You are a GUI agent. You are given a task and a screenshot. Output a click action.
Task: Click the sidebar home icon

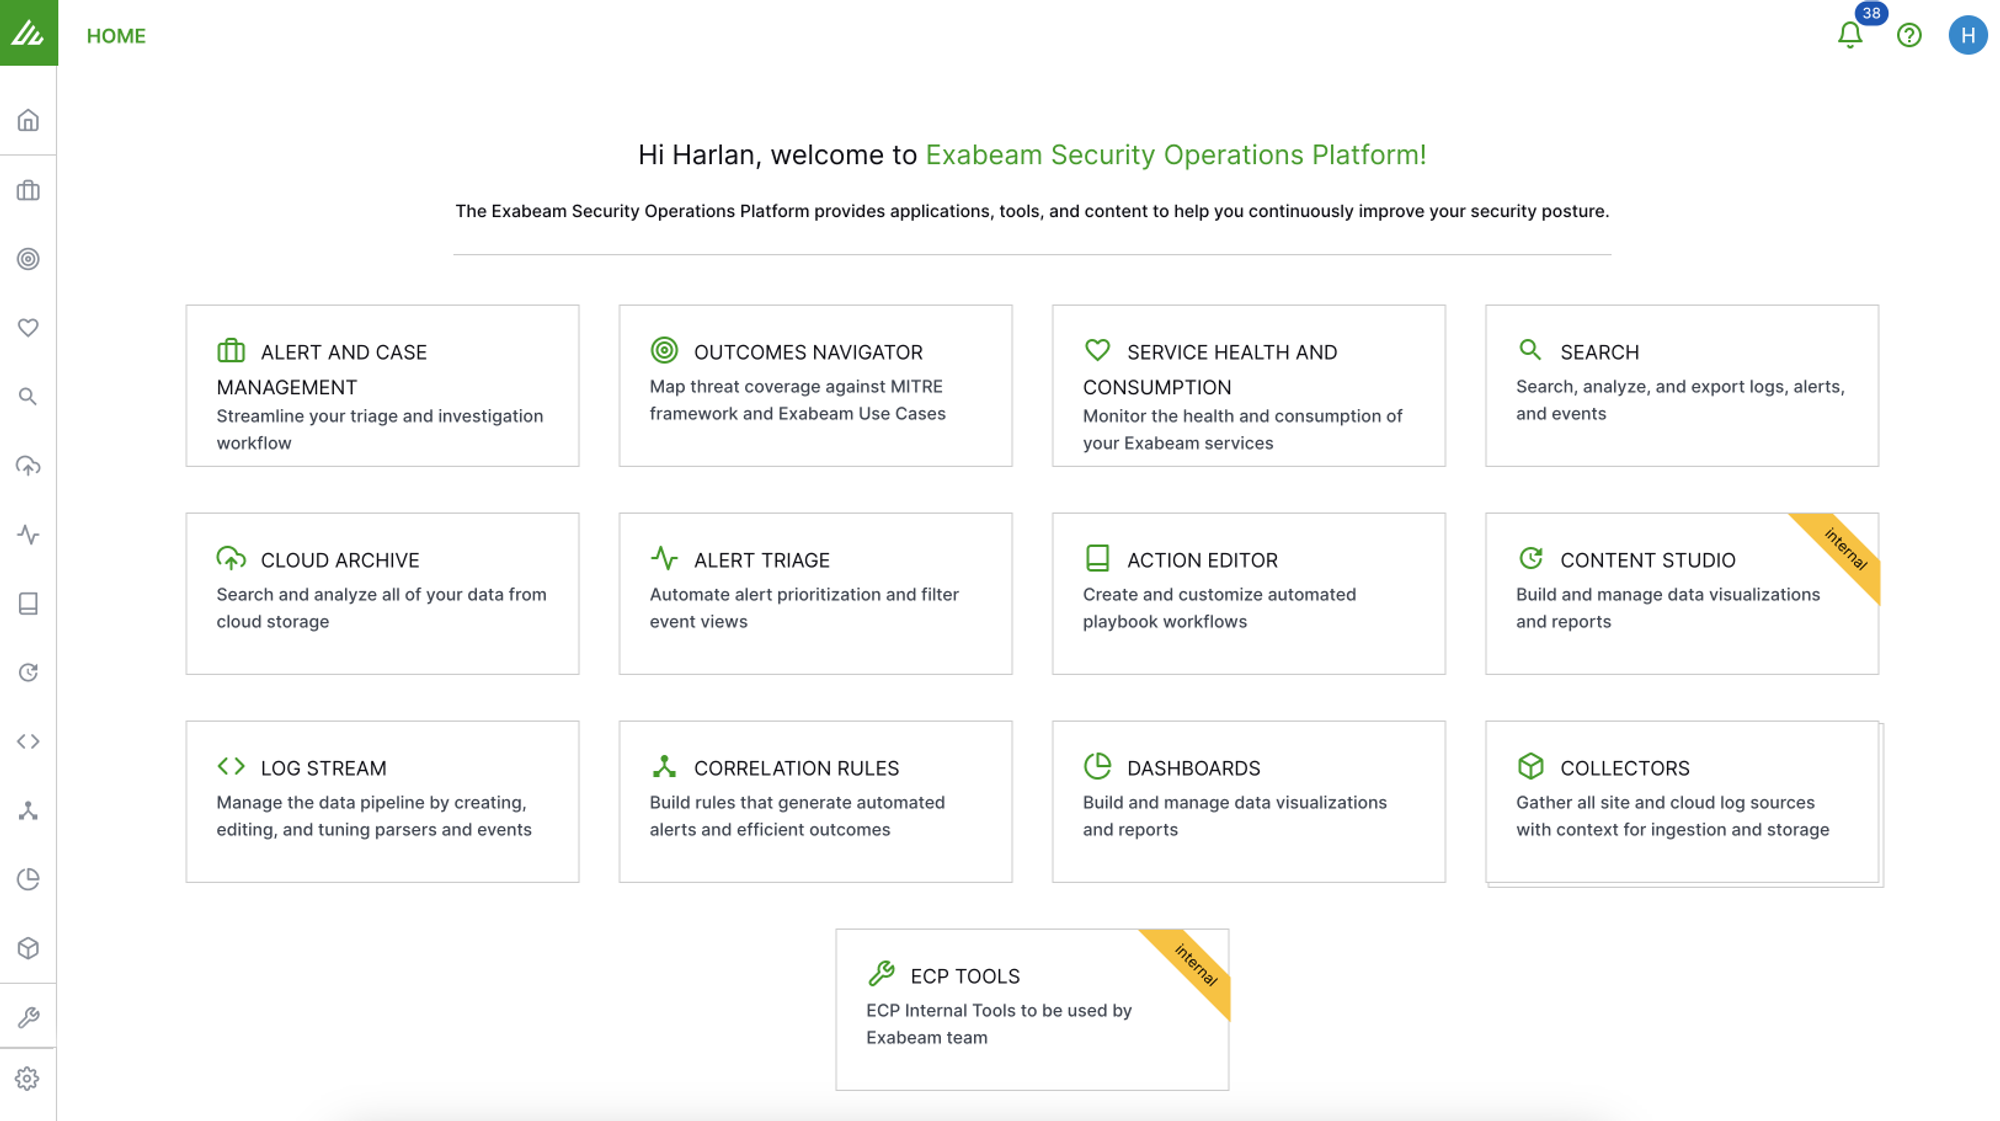point(28,121)
